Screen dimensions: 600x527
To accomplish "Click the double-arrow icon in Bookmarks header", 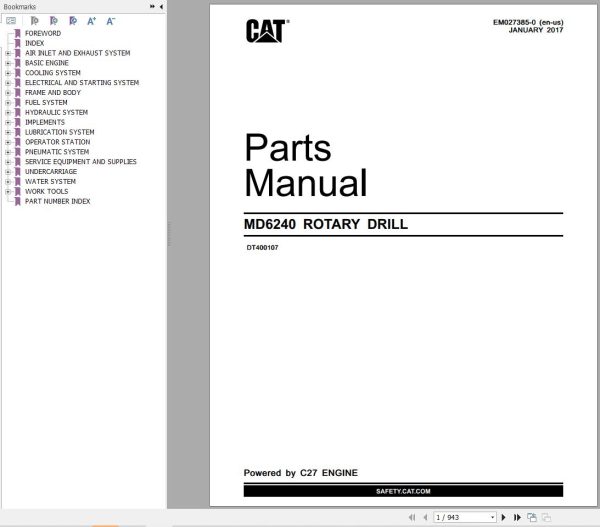I will tap(152, 7).
